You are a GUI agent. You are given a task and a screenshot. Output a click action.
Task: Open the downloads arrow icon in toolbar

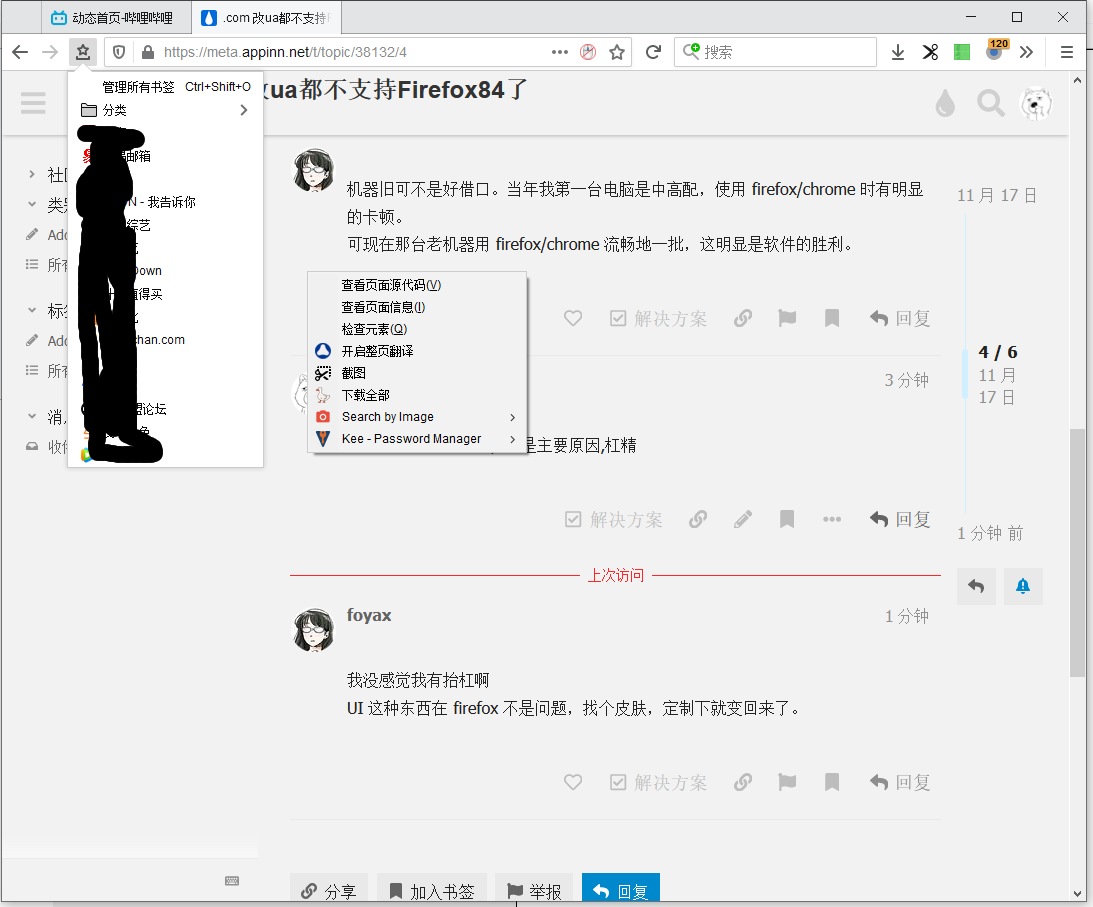[x=898, y=52]
